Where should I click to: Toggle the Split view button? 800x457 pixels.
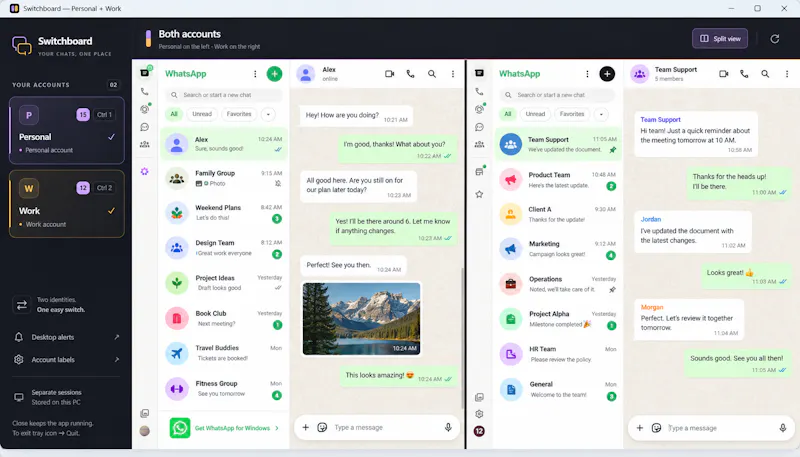720,38
